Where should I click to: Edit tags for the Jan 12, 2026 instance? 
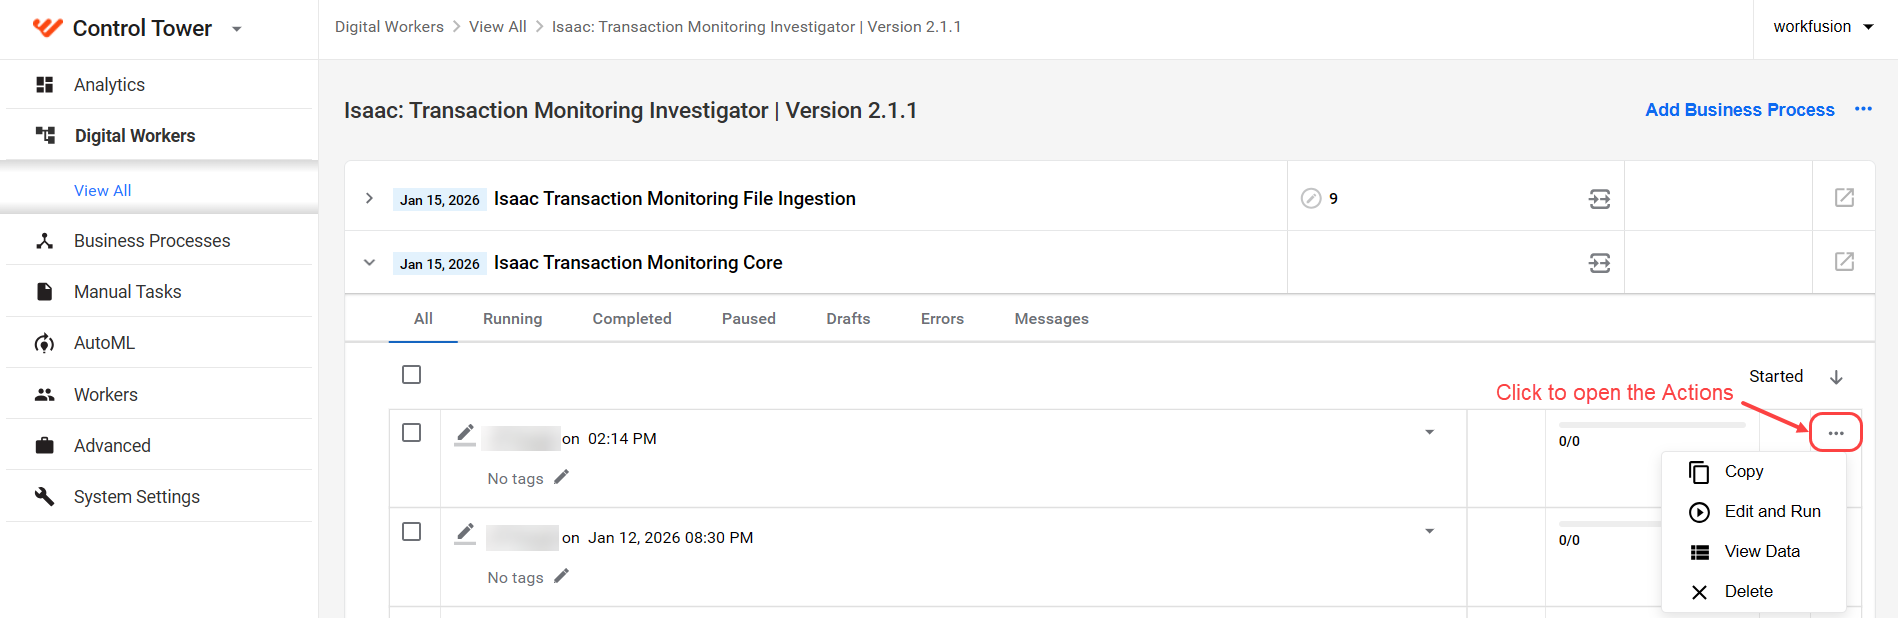coord(561,576)
